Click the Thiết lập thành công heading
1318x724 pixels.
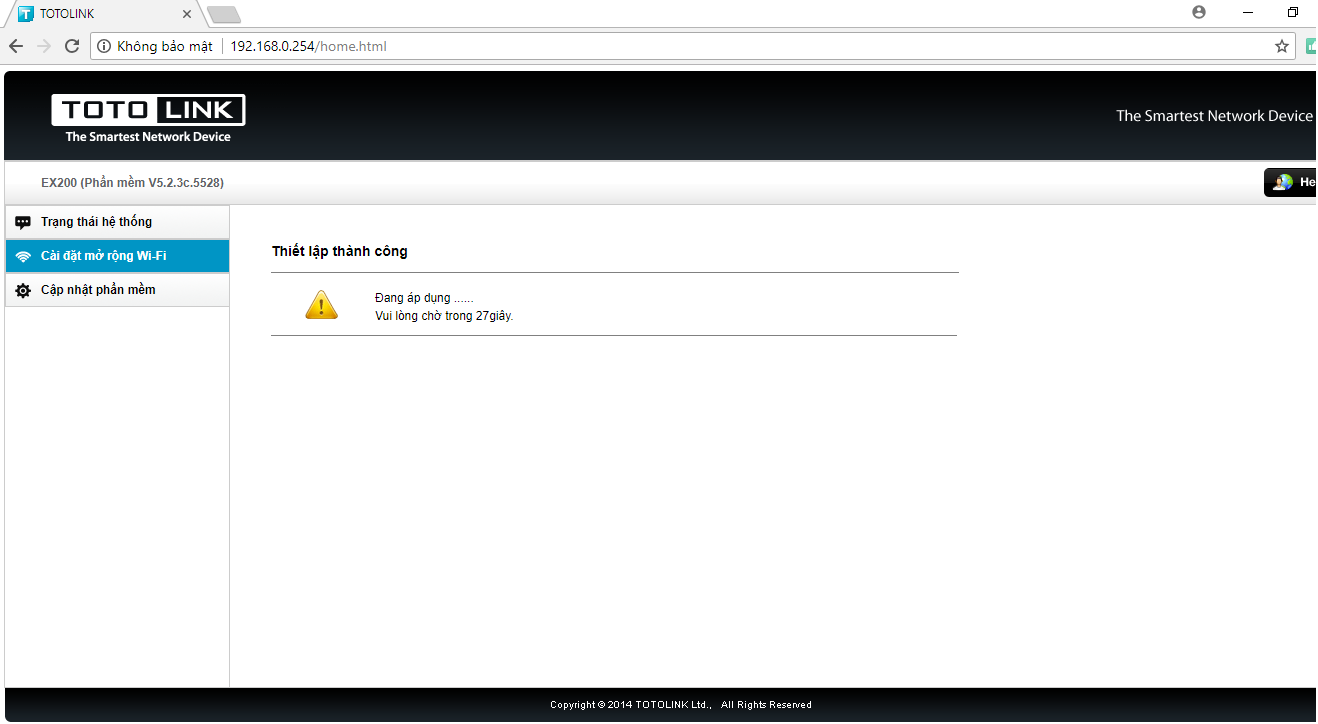(x=340, y=251)
